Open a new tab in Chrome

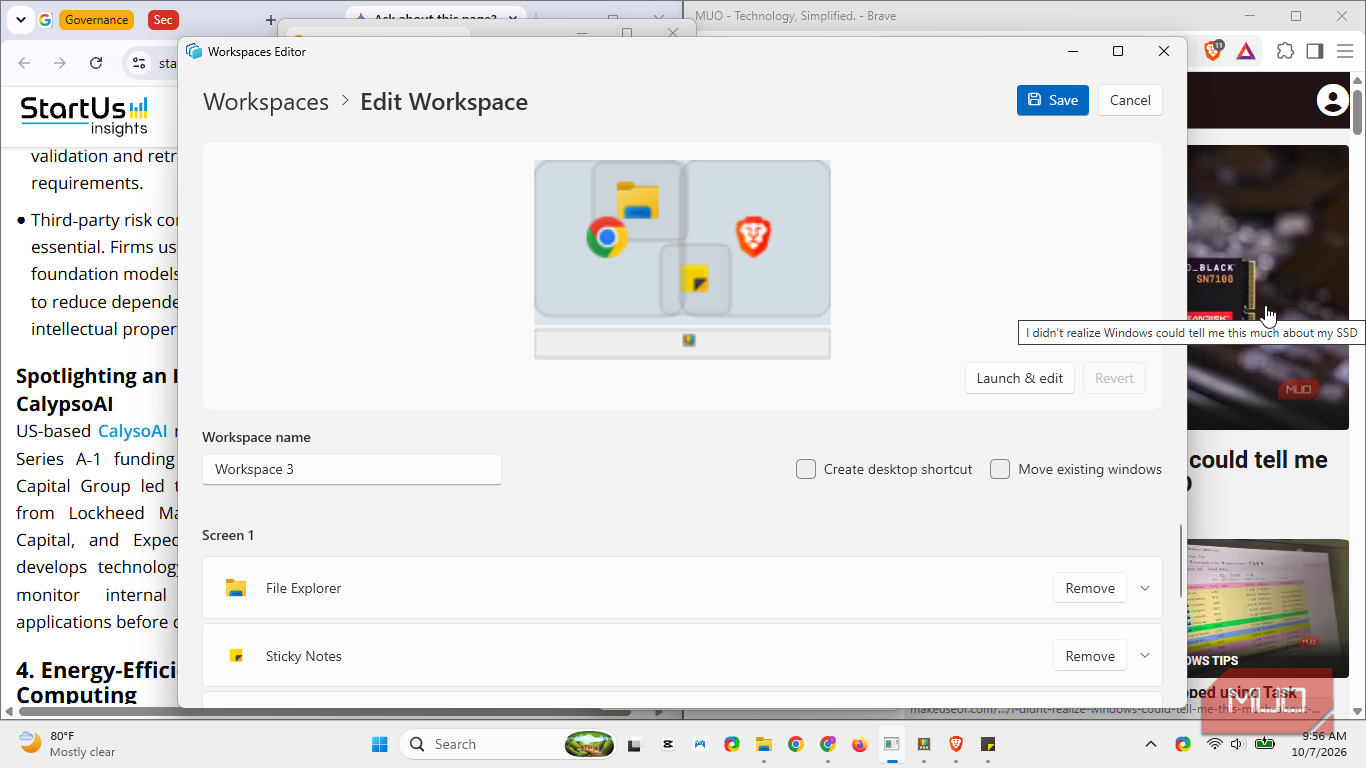tap(270, 20)
